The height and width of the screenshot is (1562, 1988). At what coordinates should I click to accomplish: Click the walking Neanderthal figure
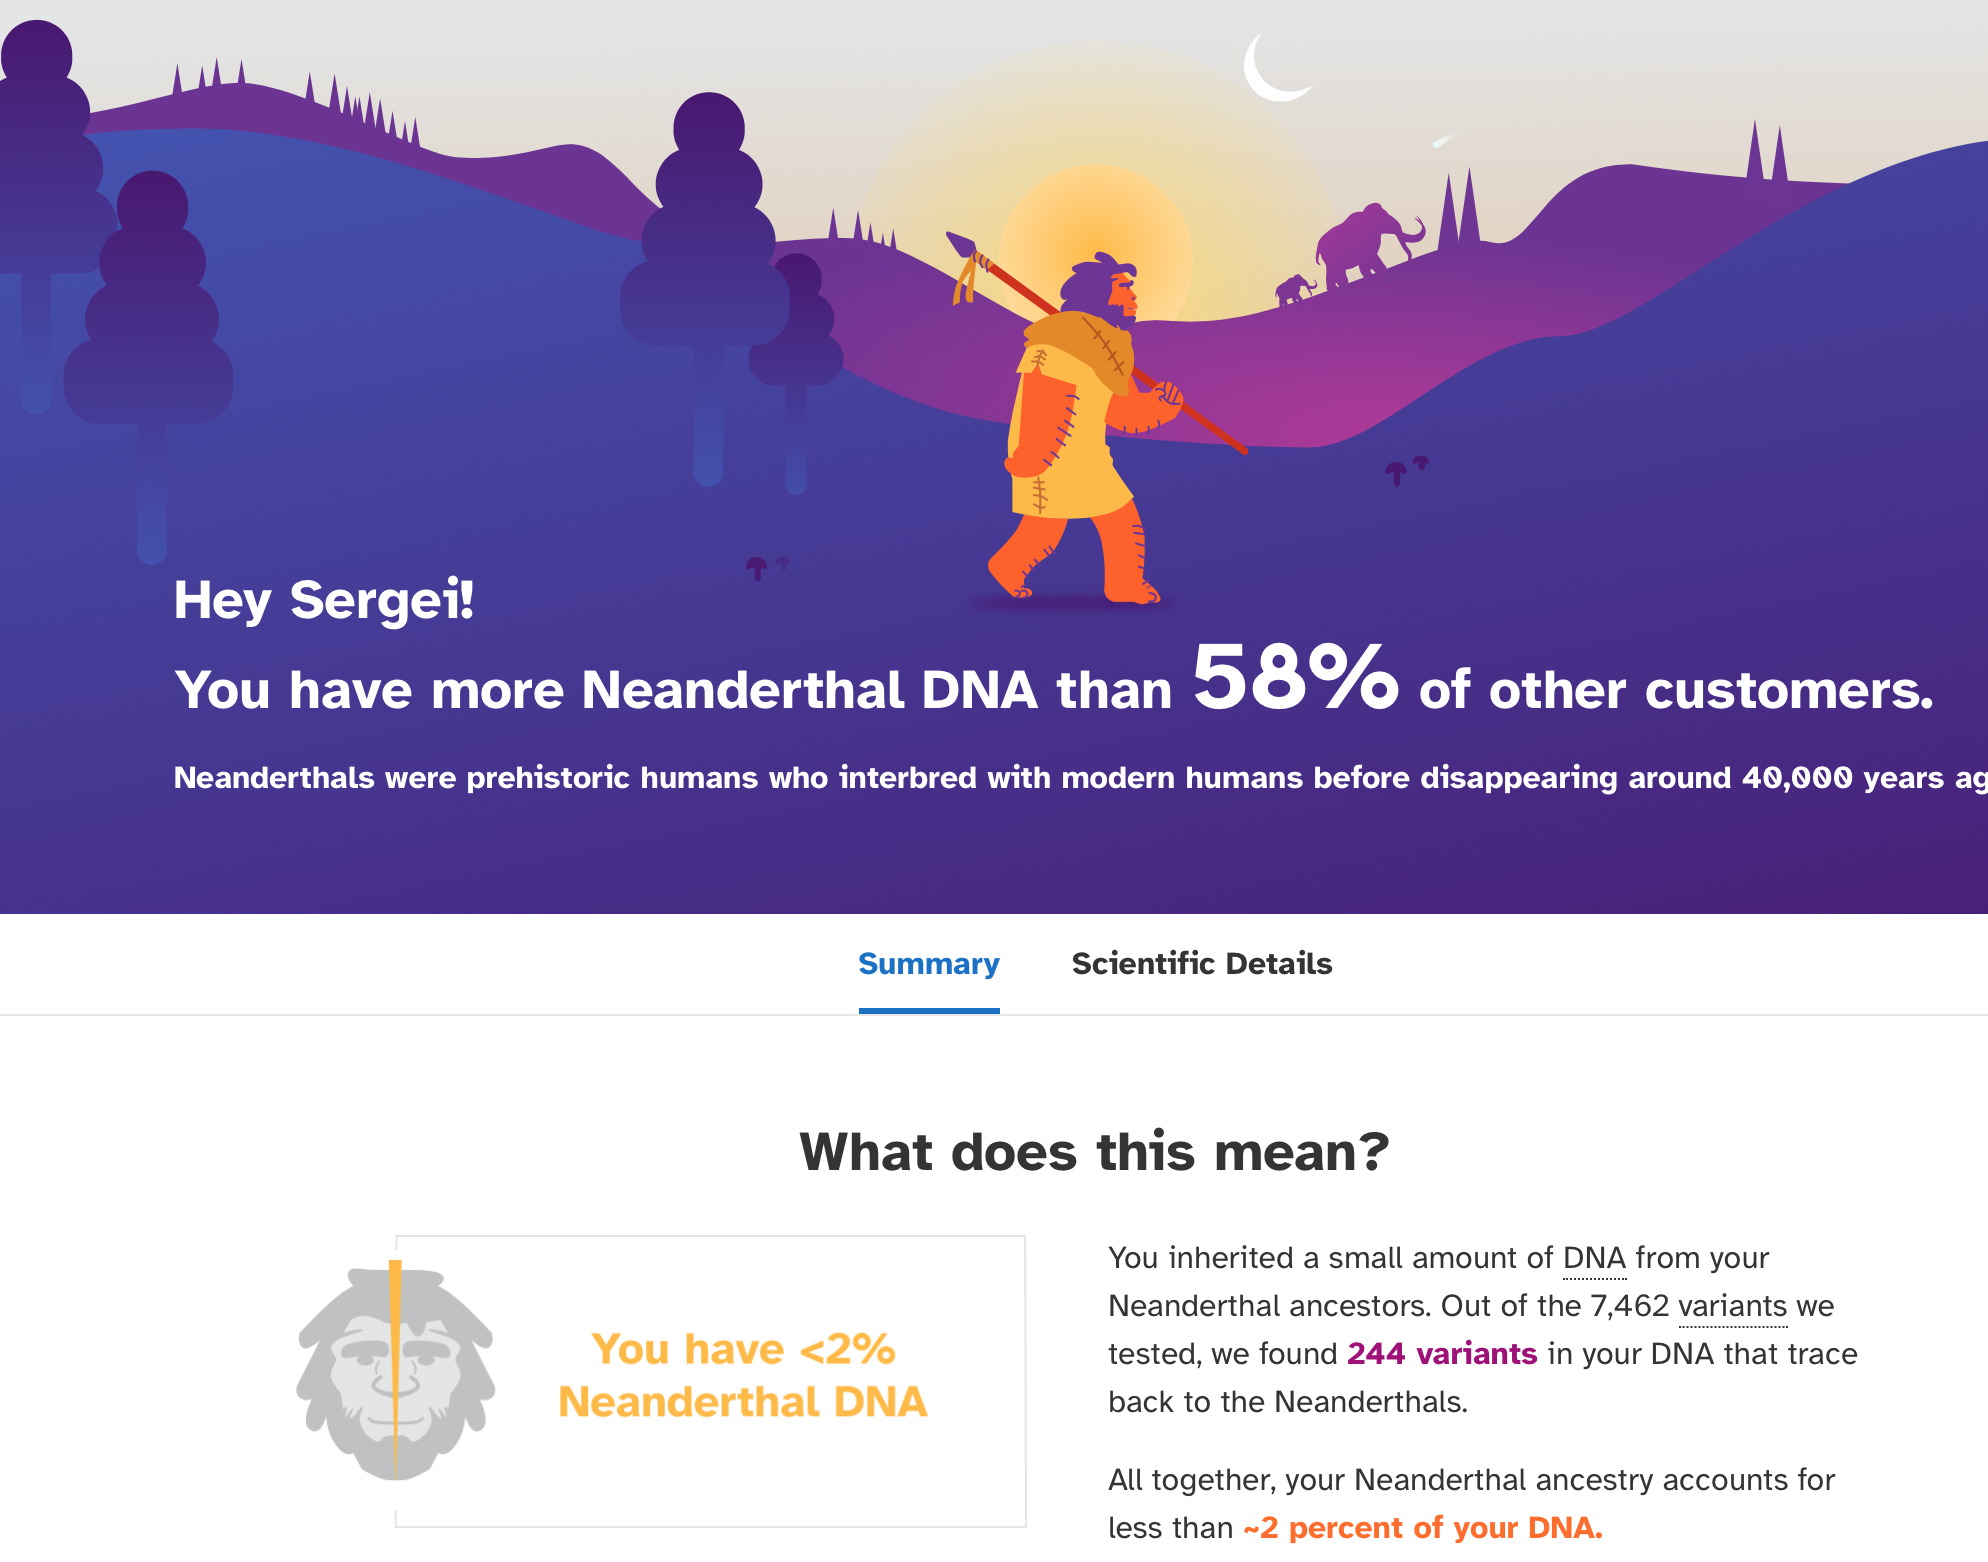(x=1080, y=430)
